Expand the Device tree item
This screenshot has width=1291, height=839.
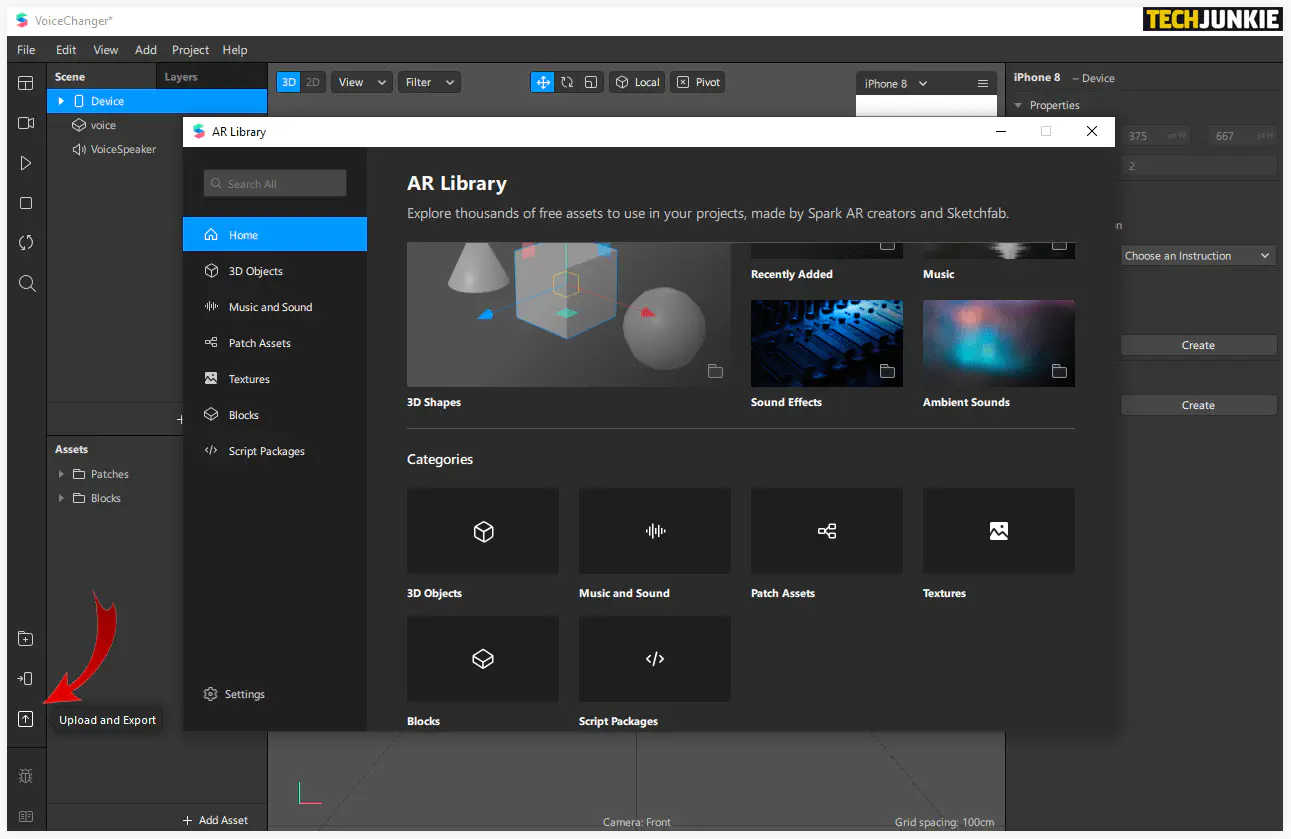[x=61, y=101]
